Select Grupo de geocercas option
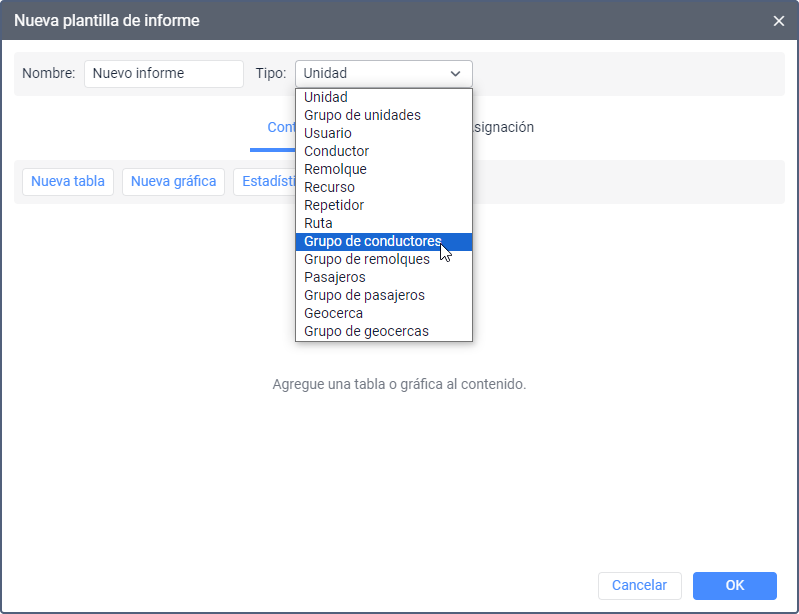 point(366,331)
